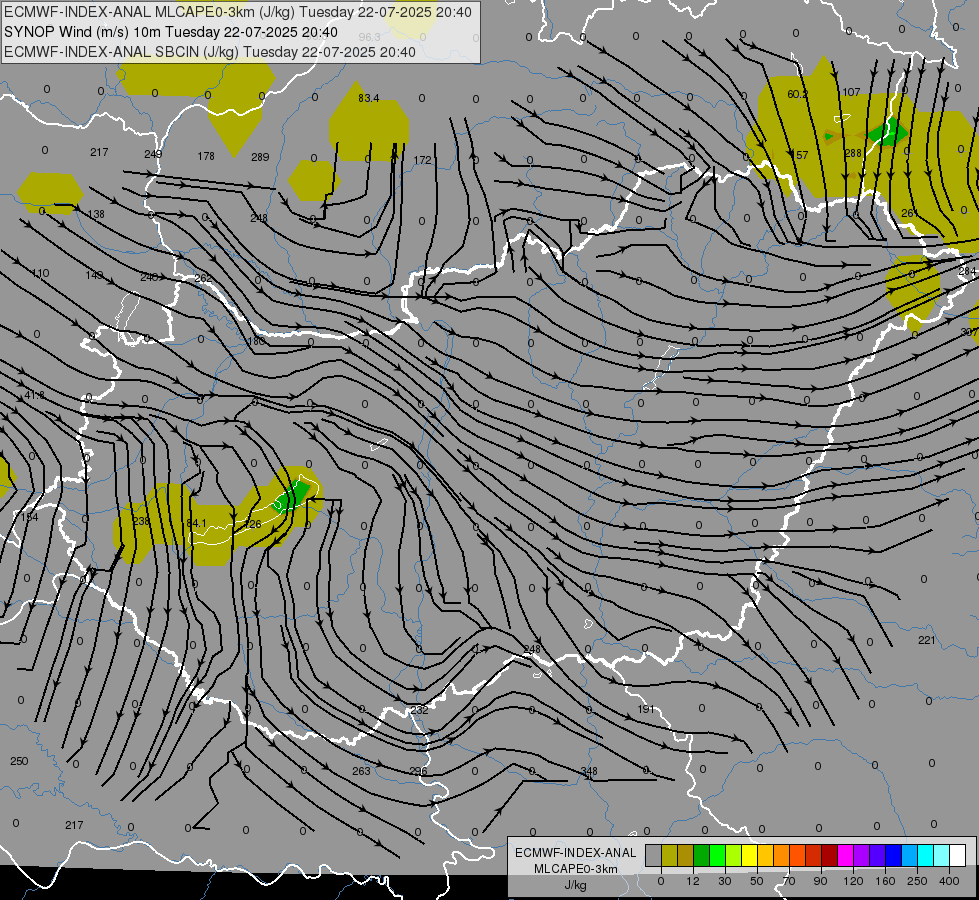Click the '83.4' map value
The image size is (979, 900).
368,98
